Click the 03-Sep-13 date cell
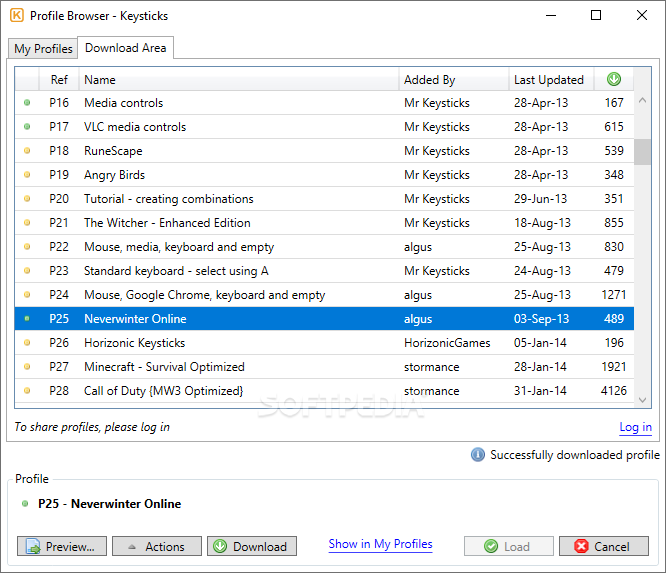Screen dimensions: 666x573 tap(541, 319)
